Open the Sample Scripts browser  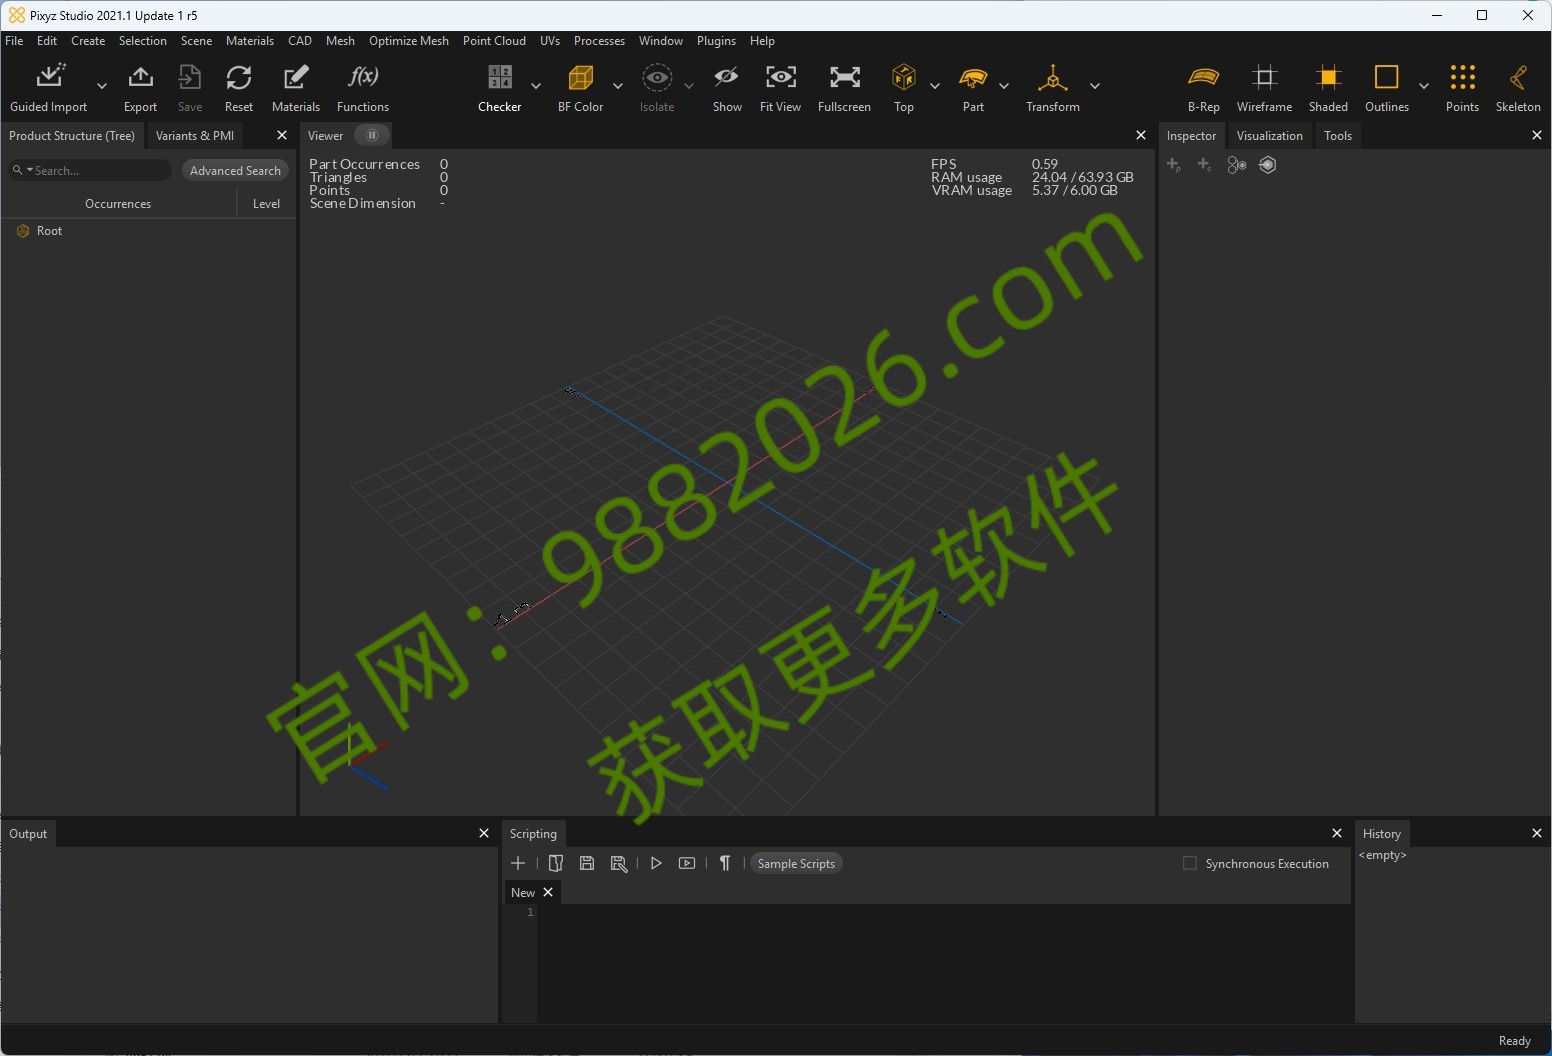pos(796,864)
